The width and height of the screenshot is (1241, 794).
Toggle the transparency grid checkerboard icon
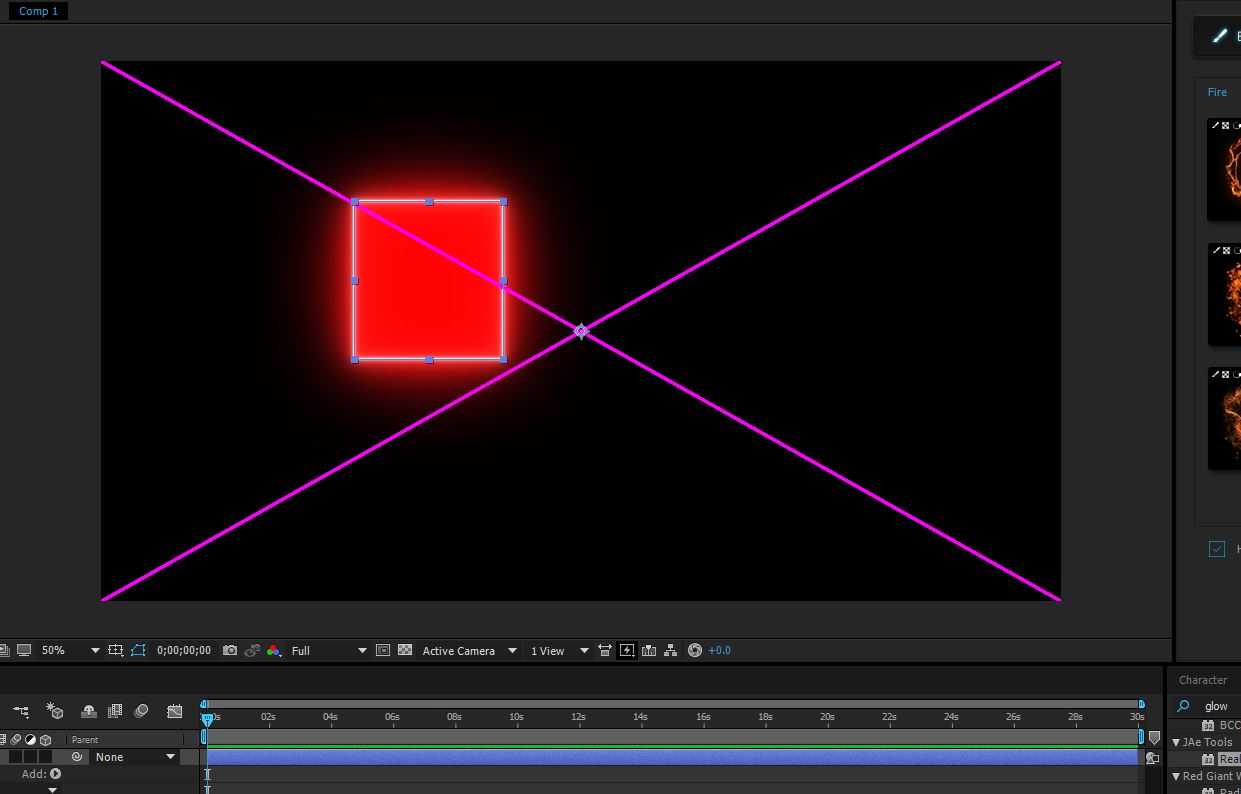tap(405, 650)
